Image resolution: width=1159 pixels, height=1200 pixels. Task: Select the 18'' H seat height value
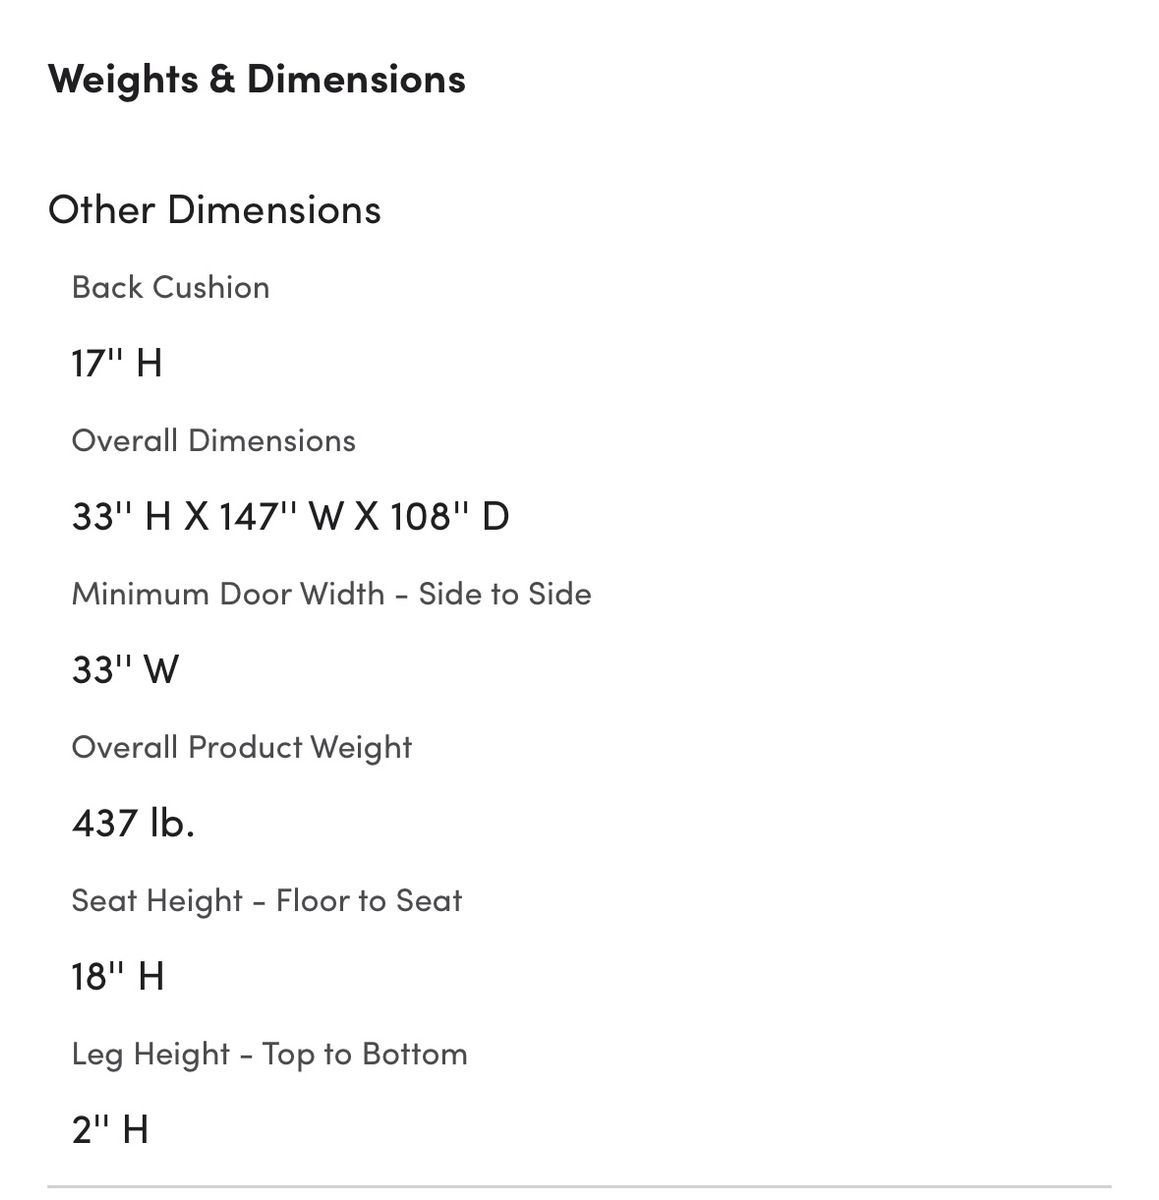tap(118, 977)
